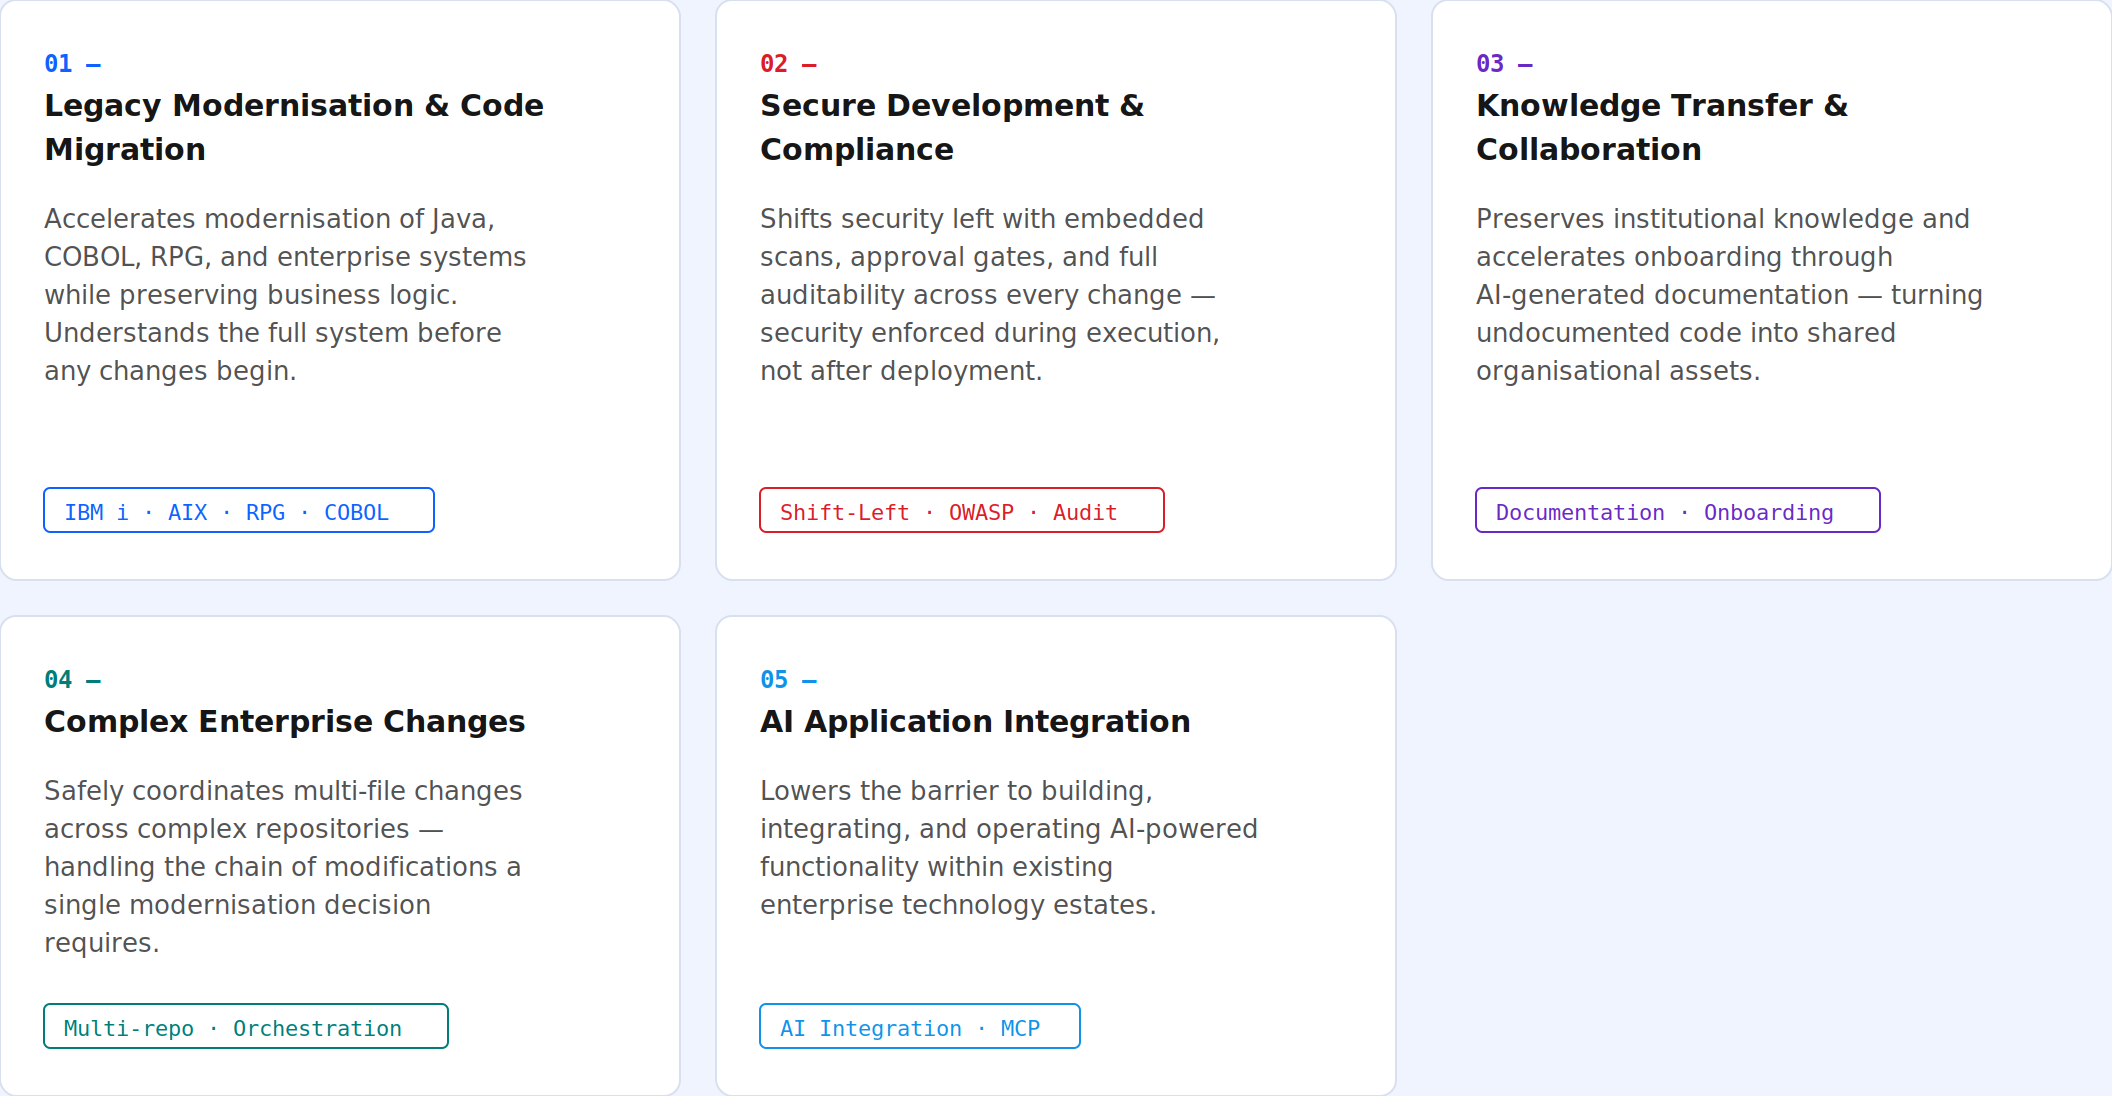Select the Documentation · Onboarding tag

[1677, 511]
